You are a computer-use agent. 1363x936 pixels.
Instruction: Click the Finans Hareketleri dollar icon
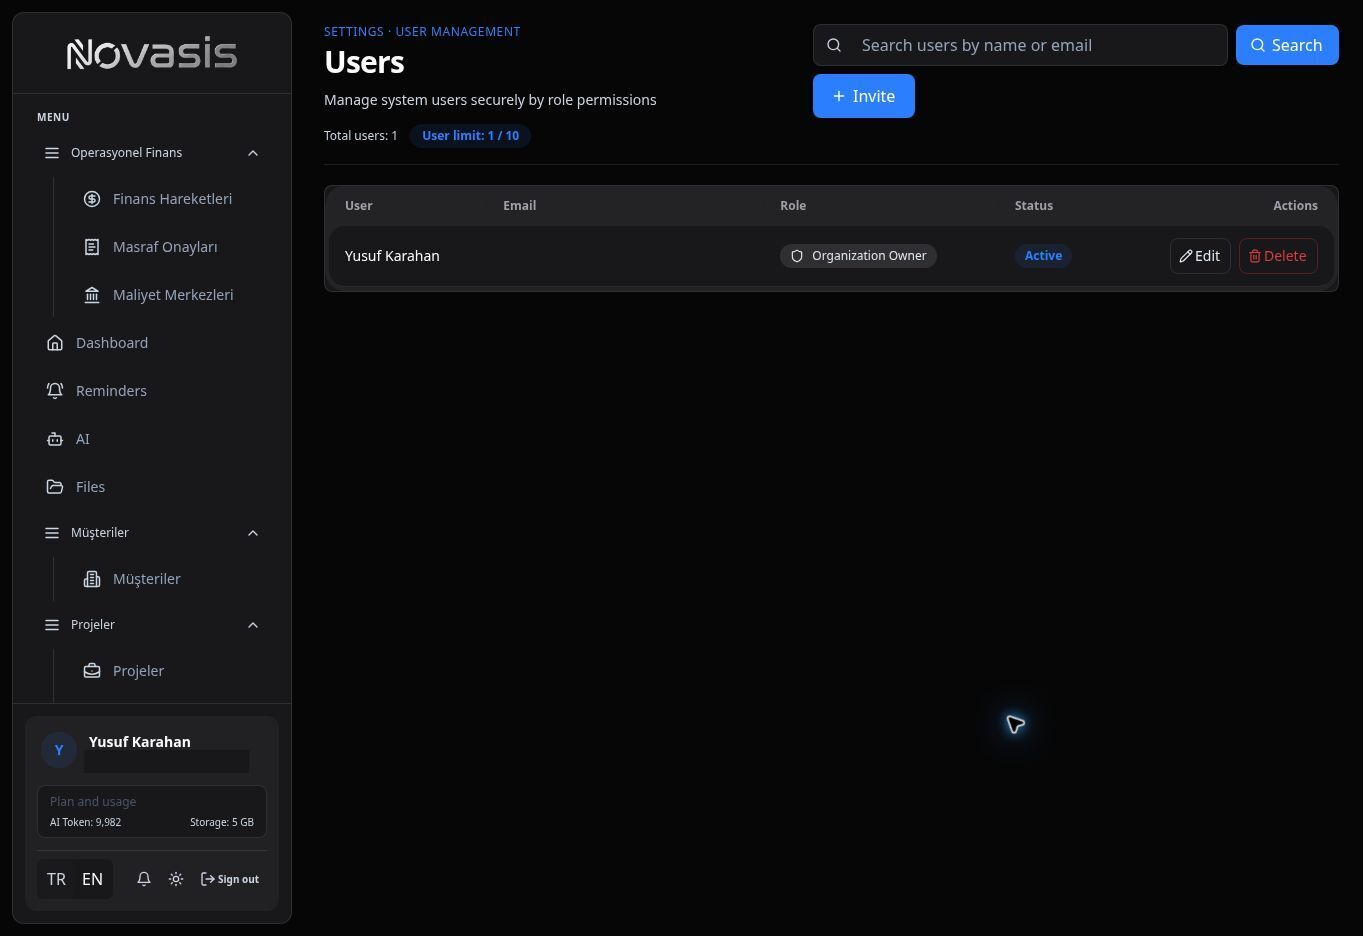pos(92,199)
